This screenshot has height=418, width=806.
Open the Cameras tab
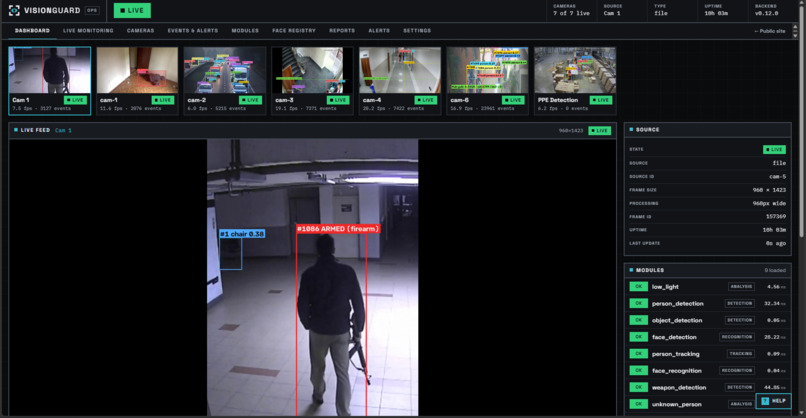140,31
